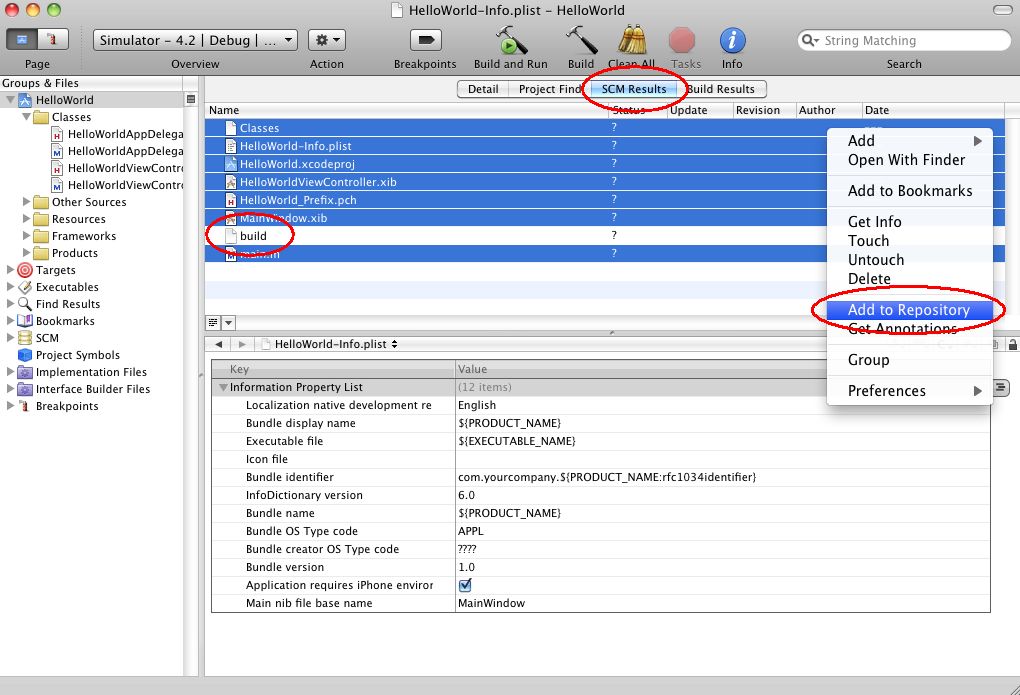Screen dimensions: 1020x695
Task: Choose Group in context menu
Action: point(909,360)
